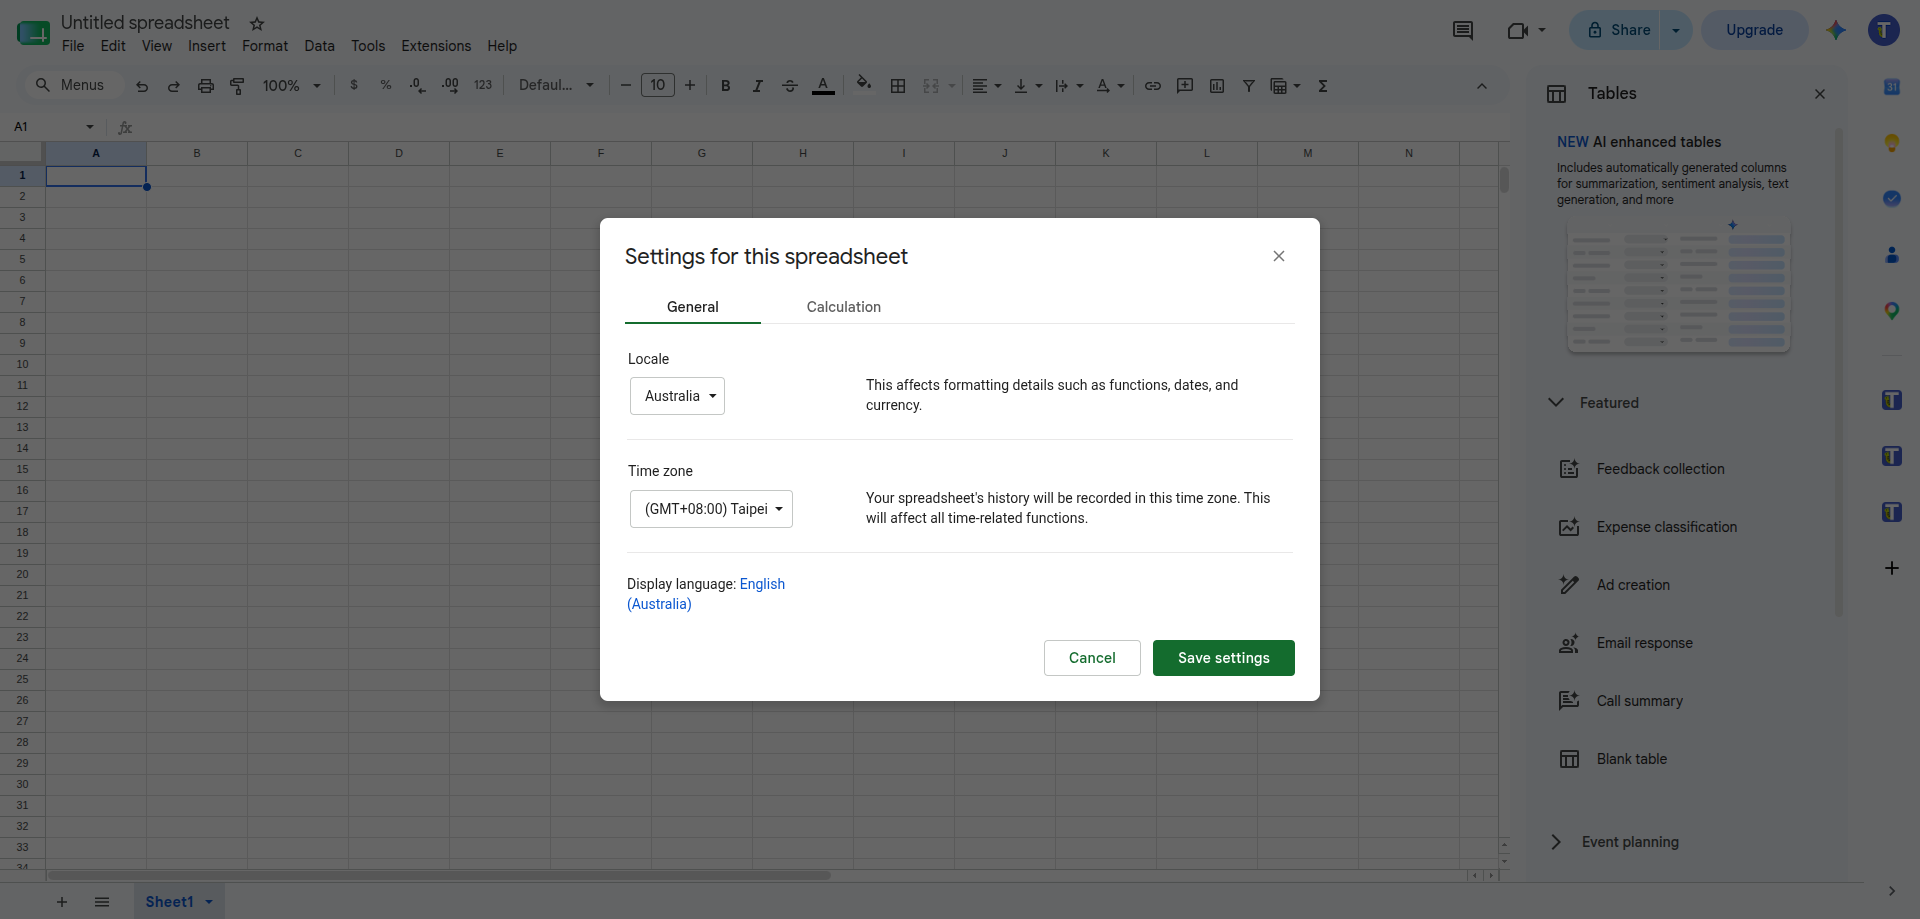Switch to the Calculation tab
Screen dimensions: 1920x919
coord(844,307)
